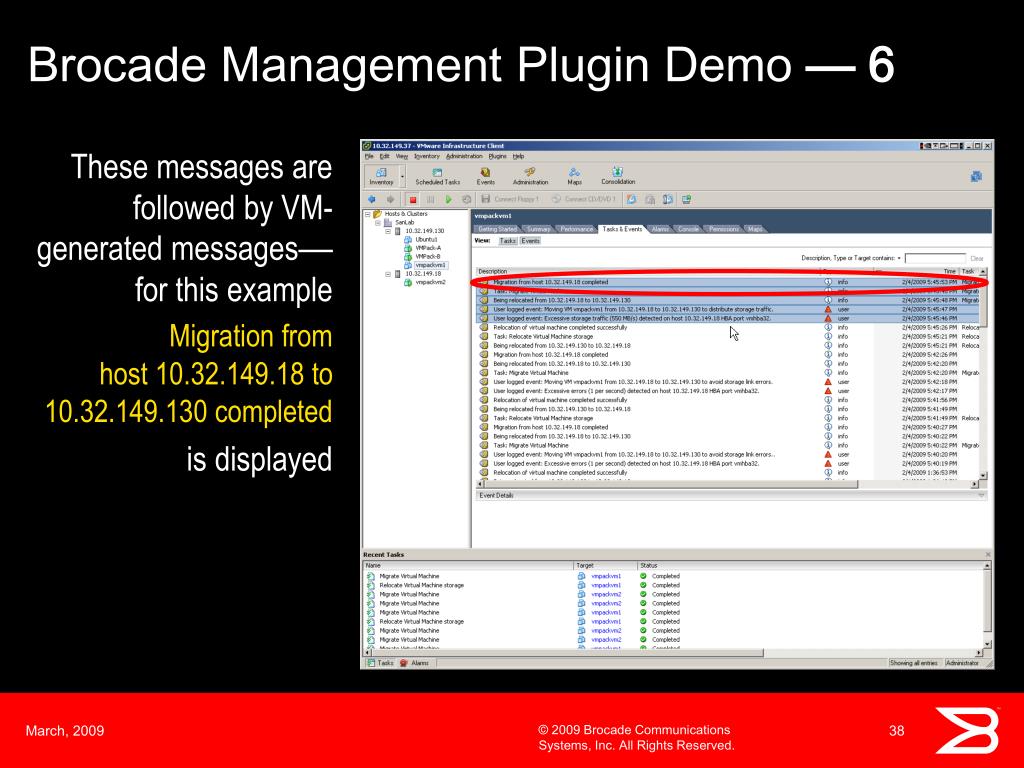Open the Plugins menu
Image resolution: width=1024 pixels, height=768 pixels.
(498, 157)
